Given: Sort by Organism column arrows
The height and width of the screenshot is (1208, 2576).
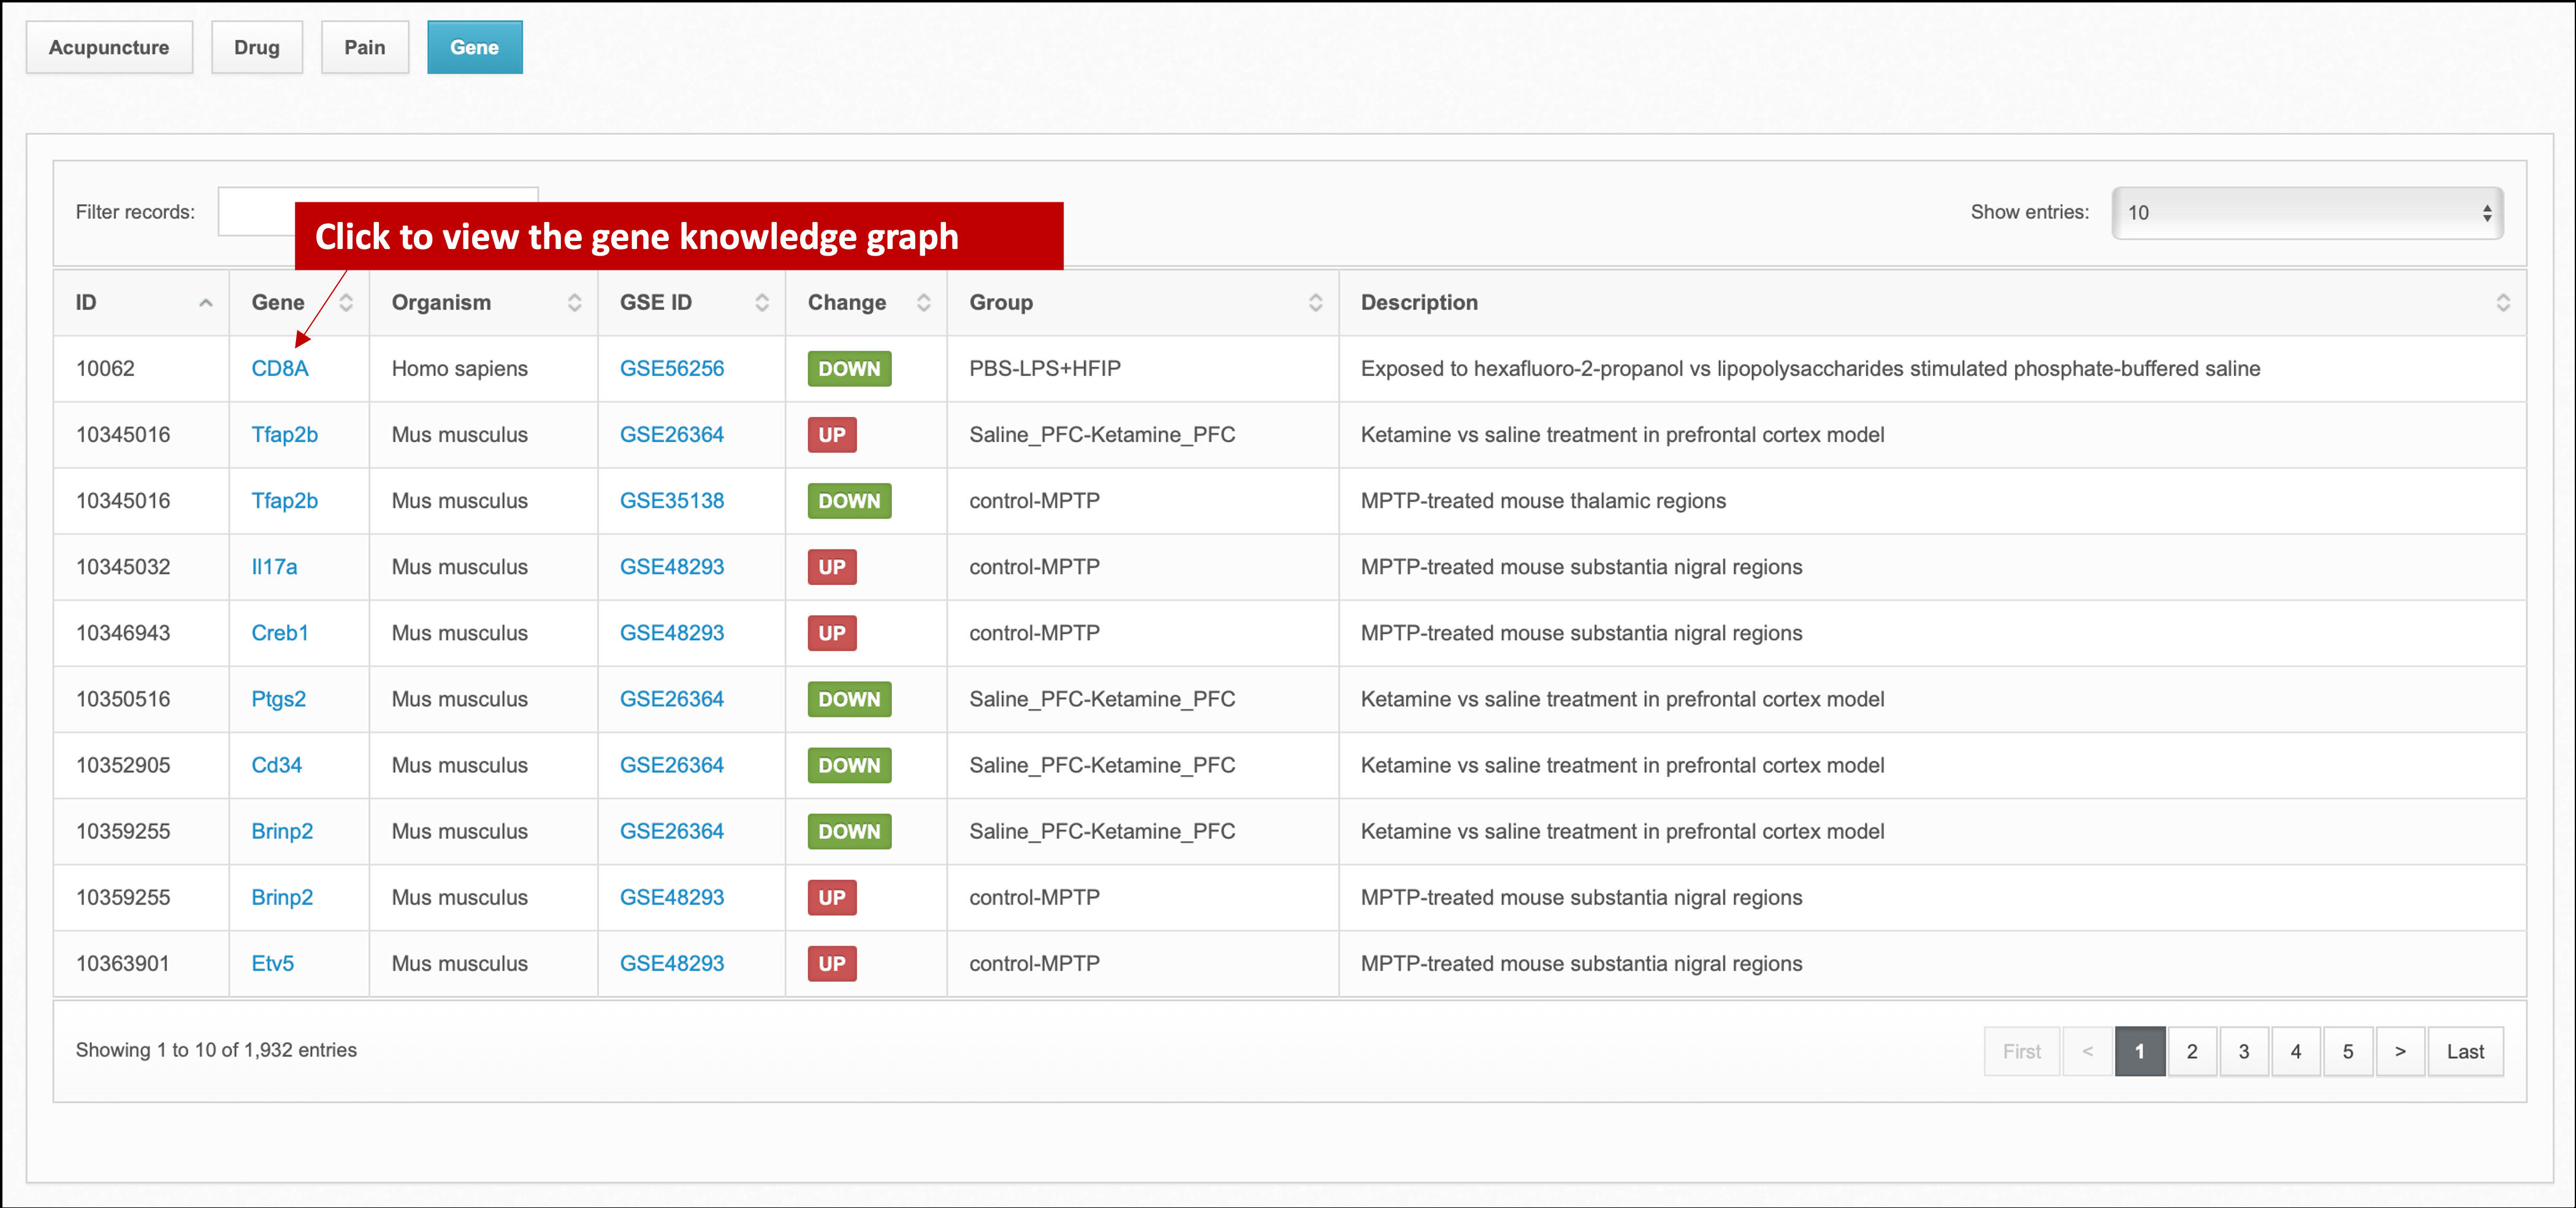Looking at the screenshot, I should [574, 303].
